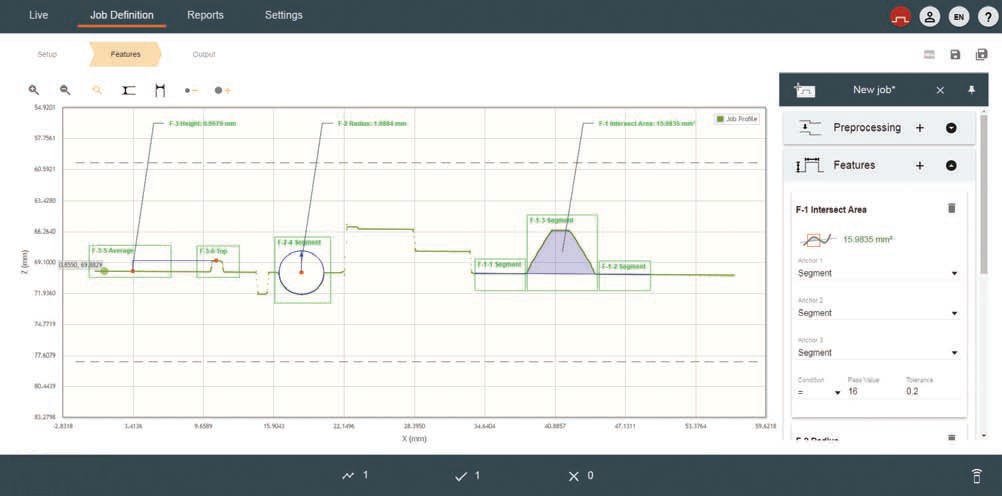Click the Pass Value field
Image resolution: width=1002 pixels, height=496 pixels.
[x=872, y=391]
